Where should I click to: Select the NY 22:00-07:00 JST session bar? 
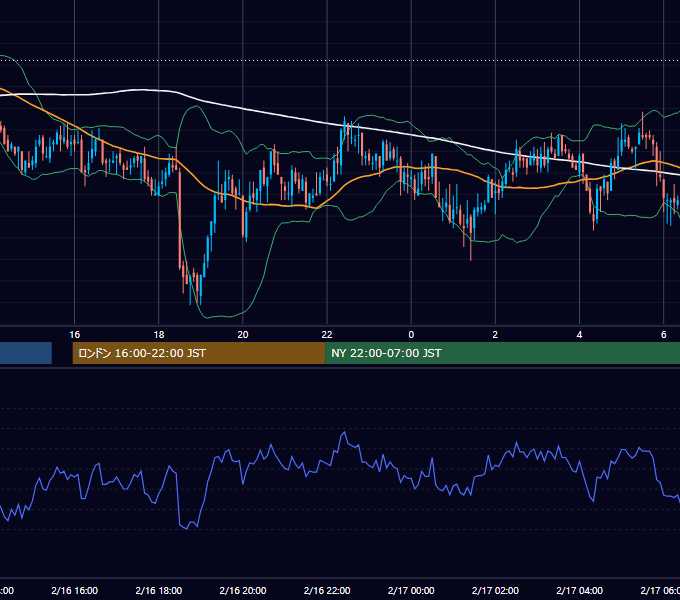(x=503, y=353)
